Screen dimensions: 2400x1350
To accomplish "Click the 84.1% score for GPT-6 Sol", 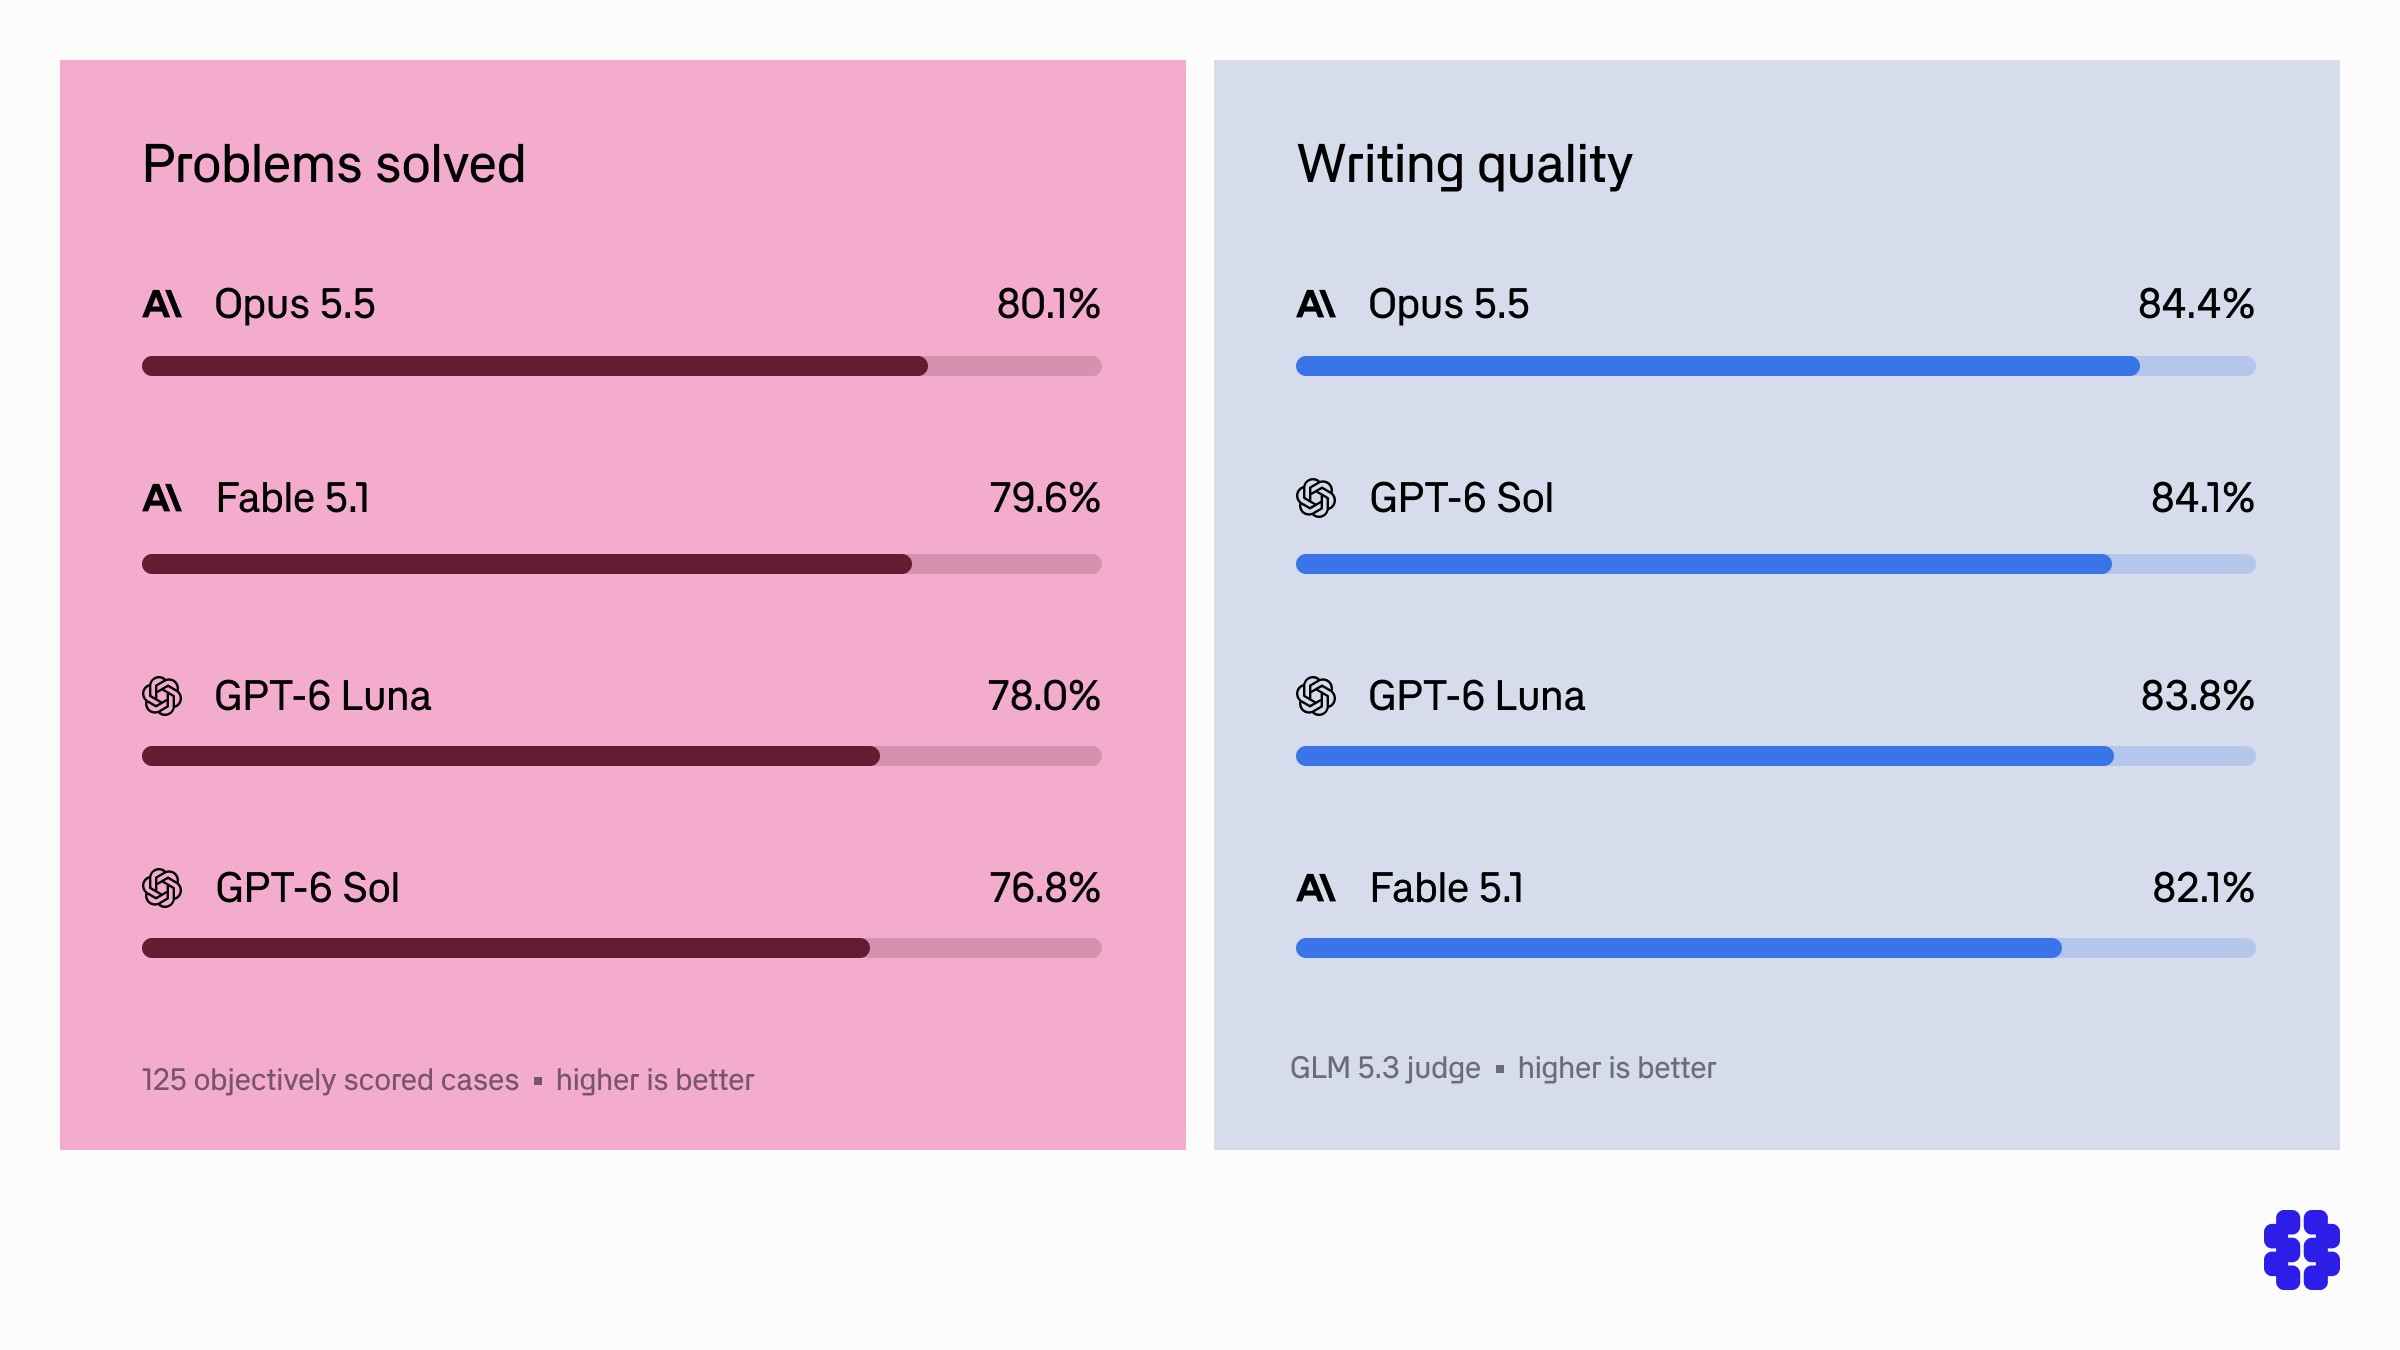I will pyautogui.click(x=2202, y=498).
